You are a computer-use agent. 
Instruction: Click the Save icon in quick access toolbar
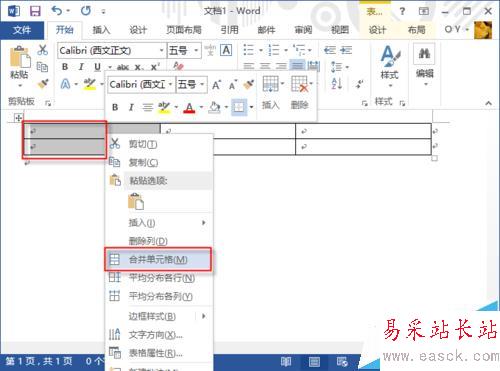[x=35, y=11]
